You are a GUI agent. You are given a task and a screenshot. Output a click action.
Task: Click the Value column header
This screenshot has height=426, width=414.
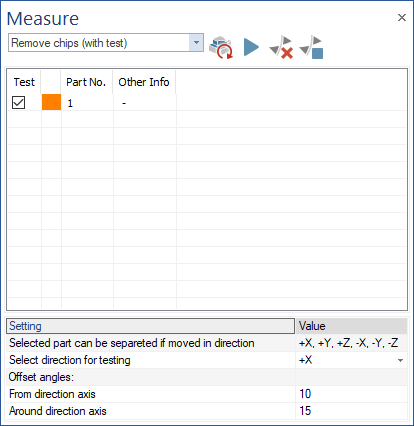[x=351, y=326]
